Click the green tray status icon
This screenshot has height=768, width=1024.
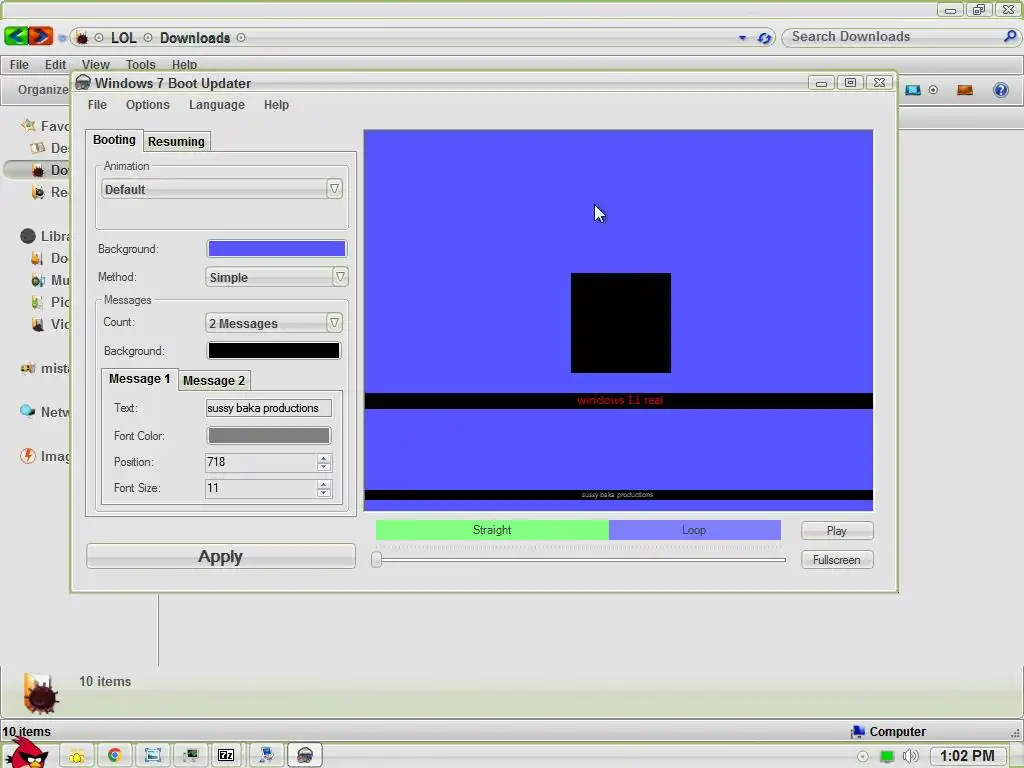(x=887, y=756)
